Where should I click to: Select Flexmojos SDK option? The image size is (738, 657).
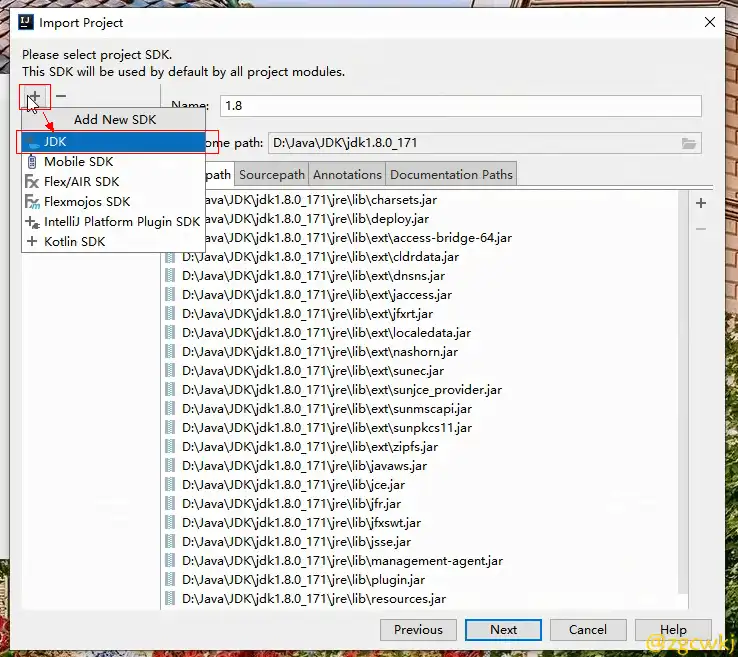(112, 201)
